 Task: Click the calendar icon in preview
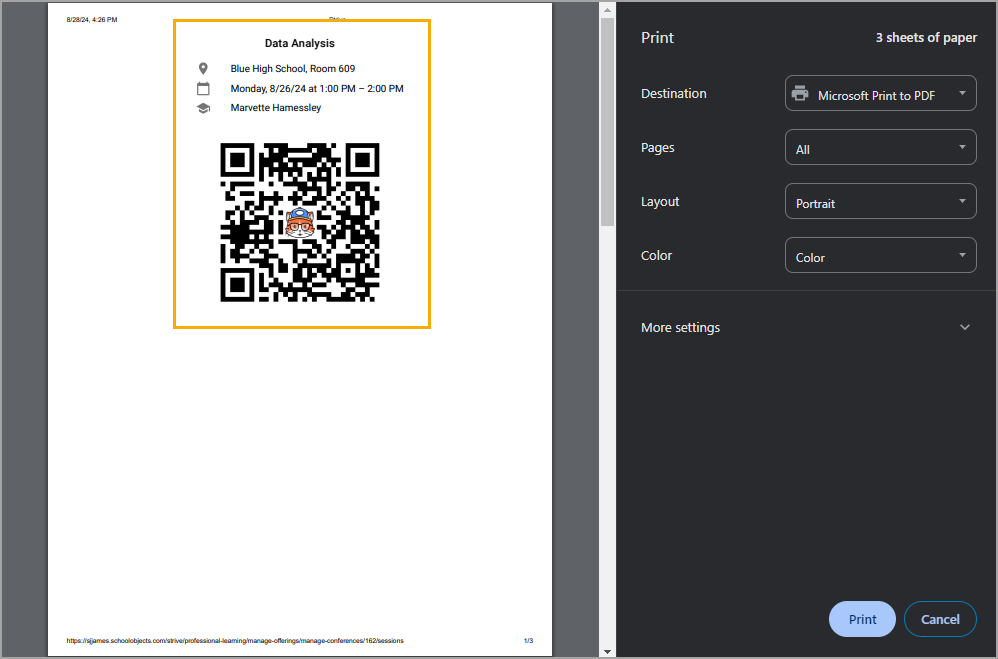click(x=203, y=89)
